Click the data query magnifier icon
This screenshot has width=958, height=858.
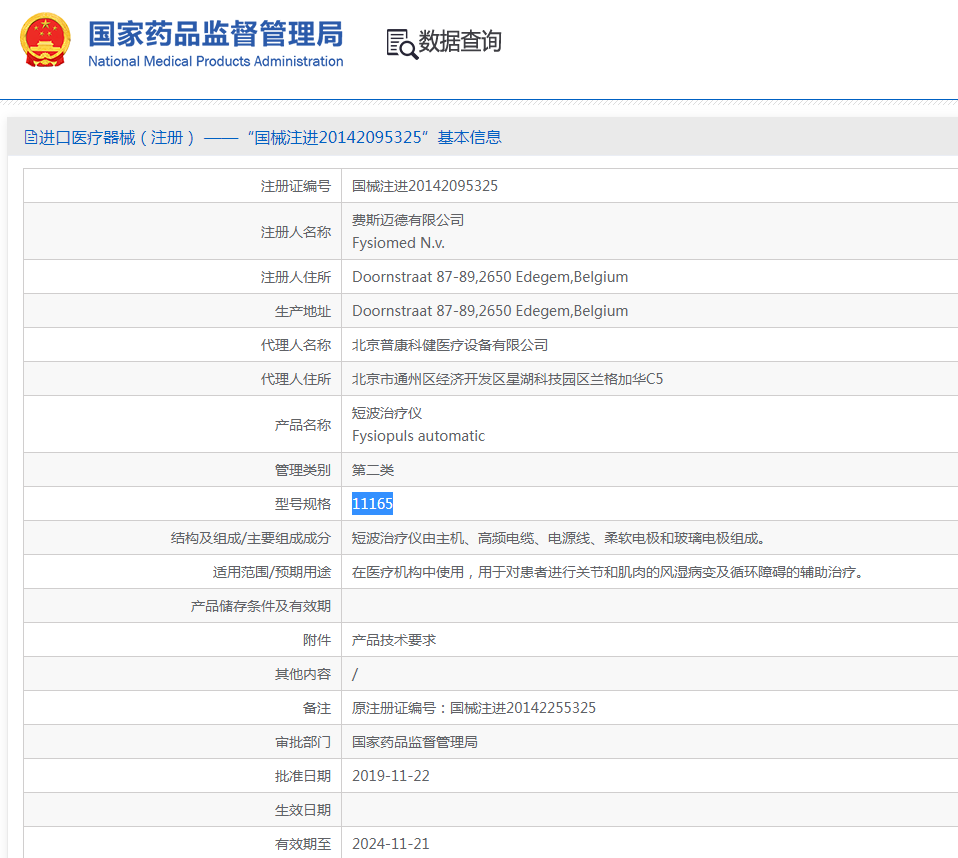coord(402,44)
